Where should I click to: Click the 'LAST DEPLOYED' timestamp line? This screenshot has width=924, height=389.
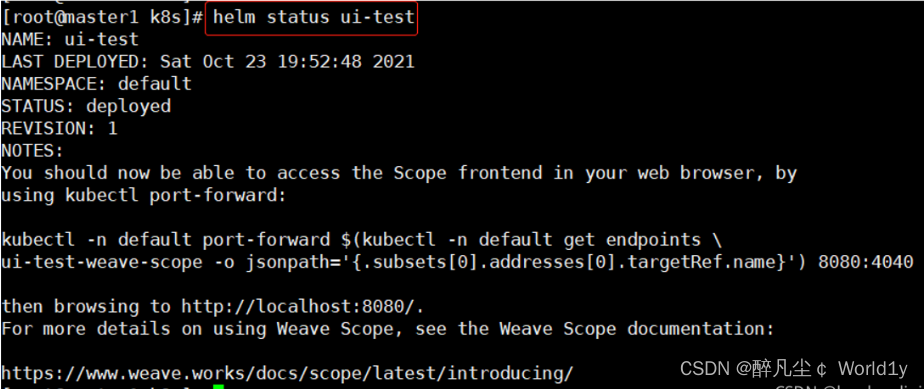point(208,62)
